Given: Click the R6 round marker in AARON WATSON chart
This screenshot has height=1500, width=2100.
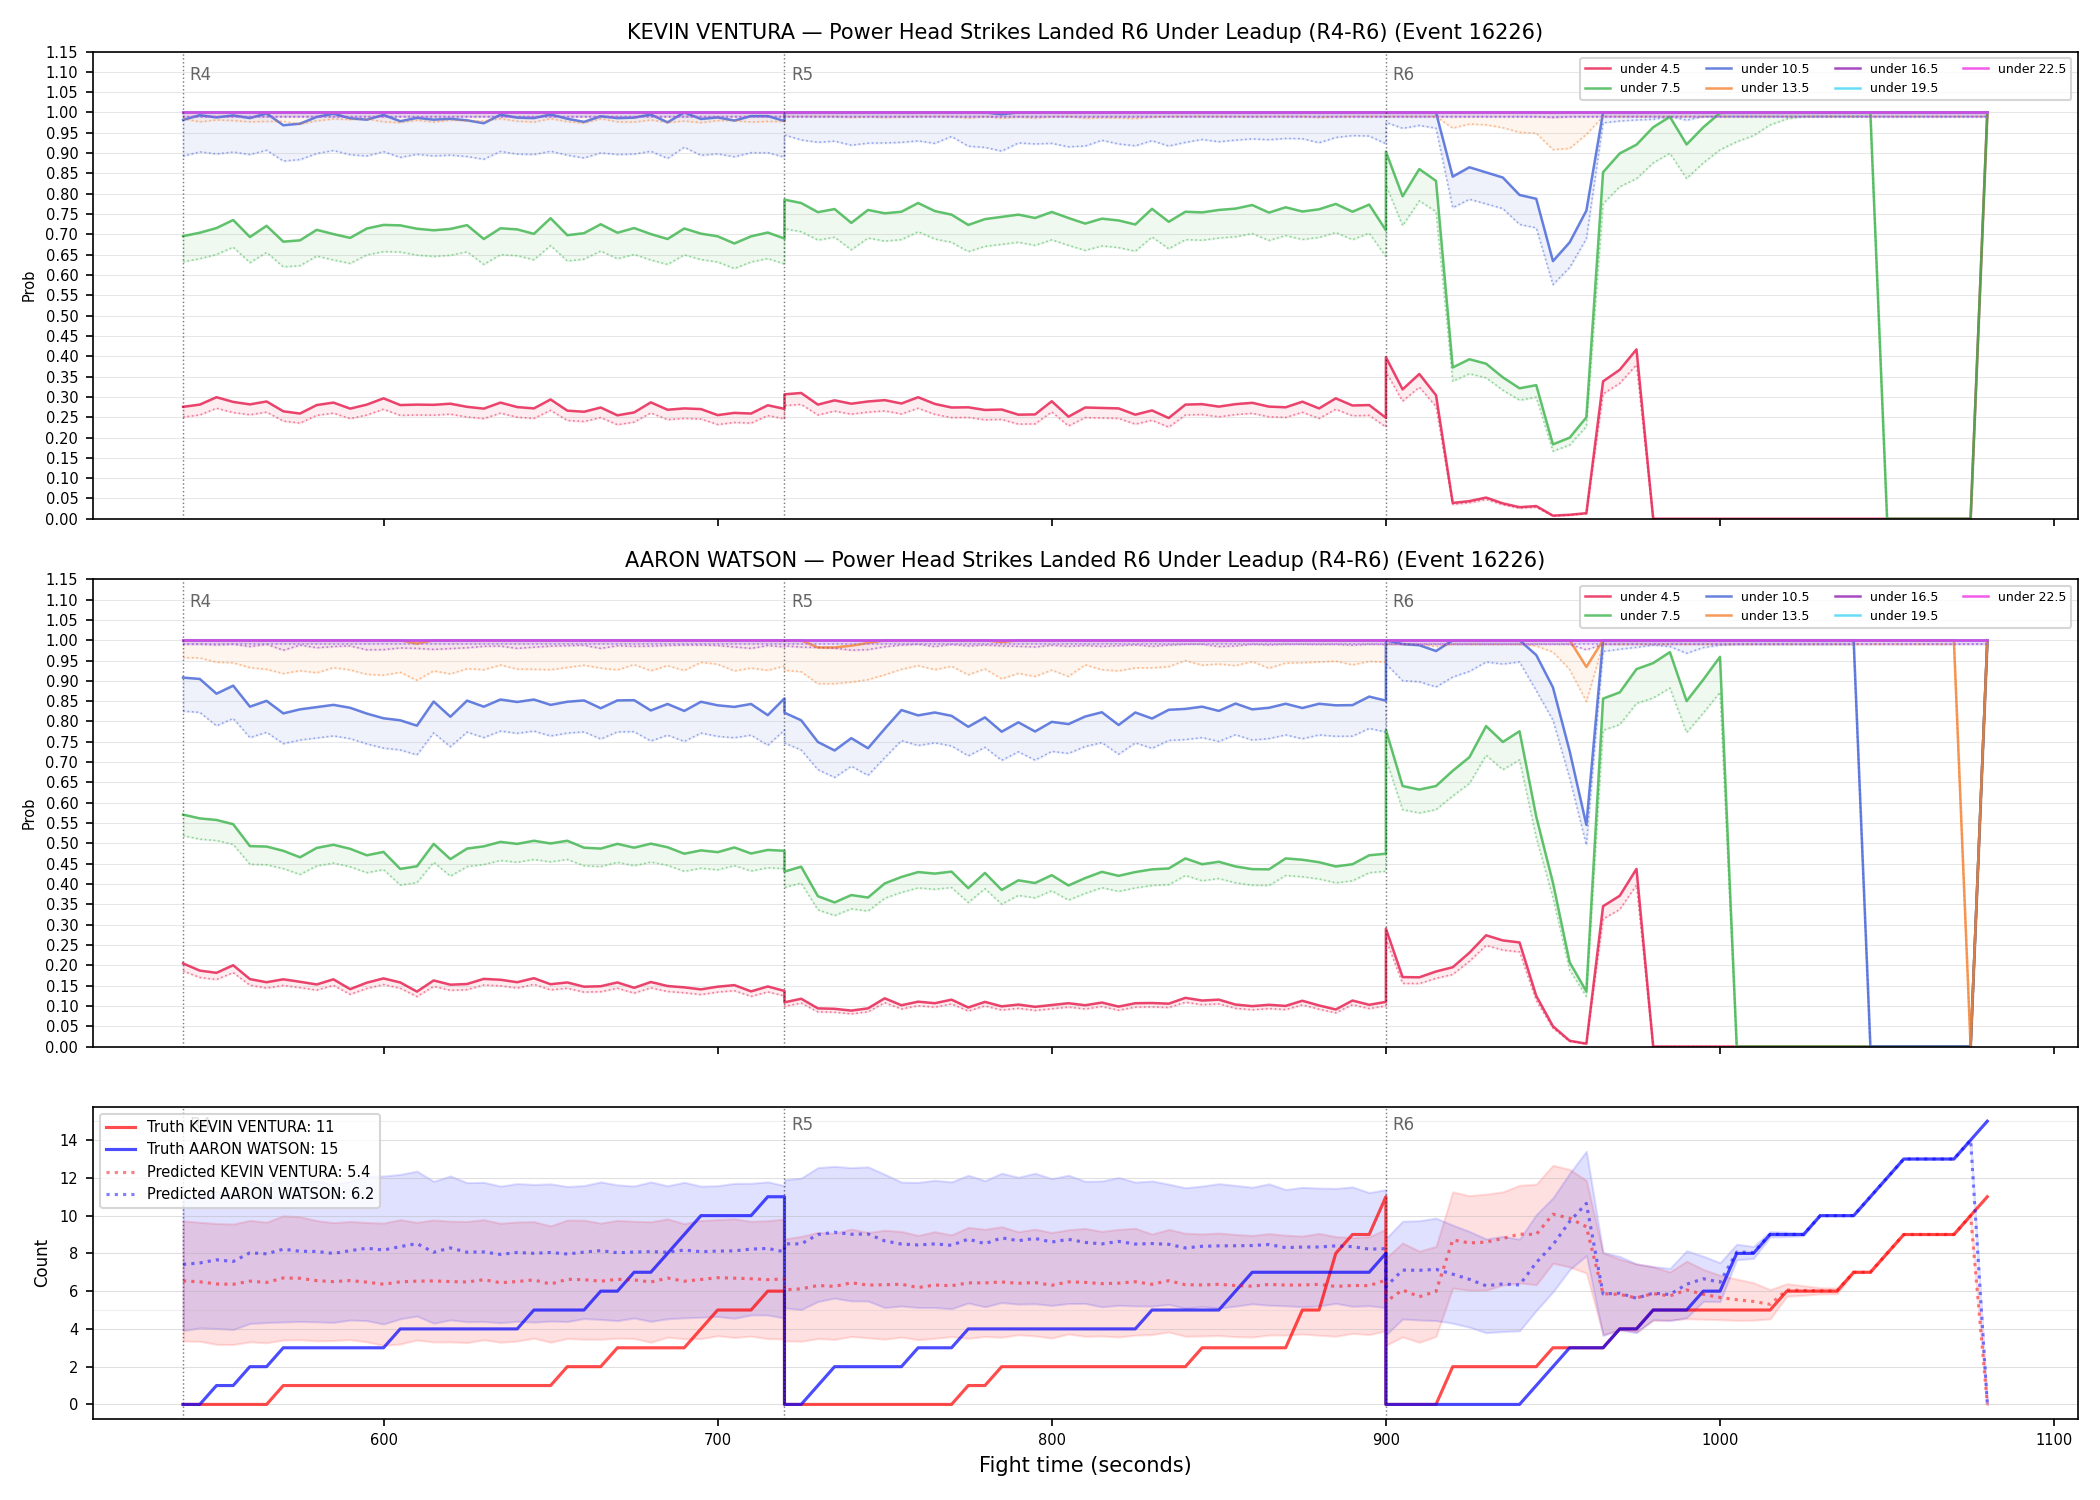Looking at the screenshot, I should coord(1403,601).
